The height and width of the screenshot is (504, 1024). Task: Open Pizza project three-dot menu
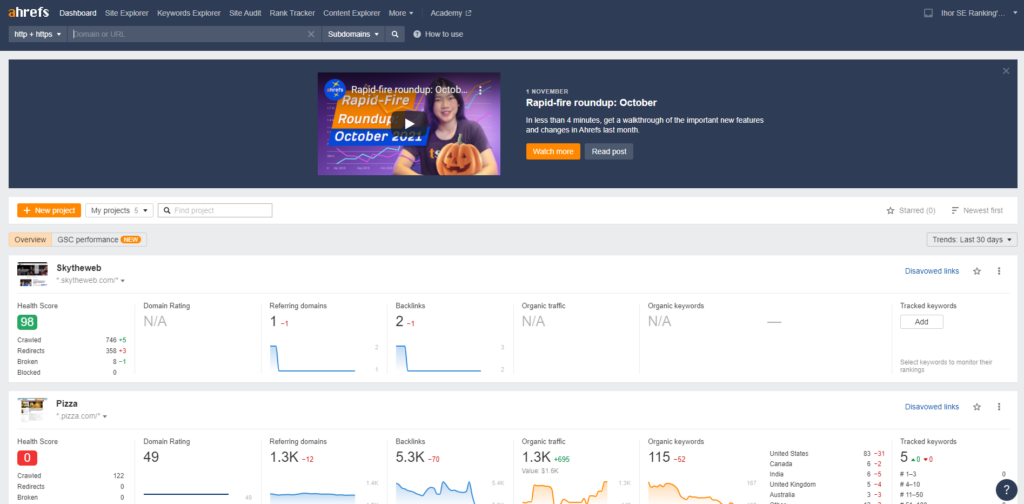[999, 407]
